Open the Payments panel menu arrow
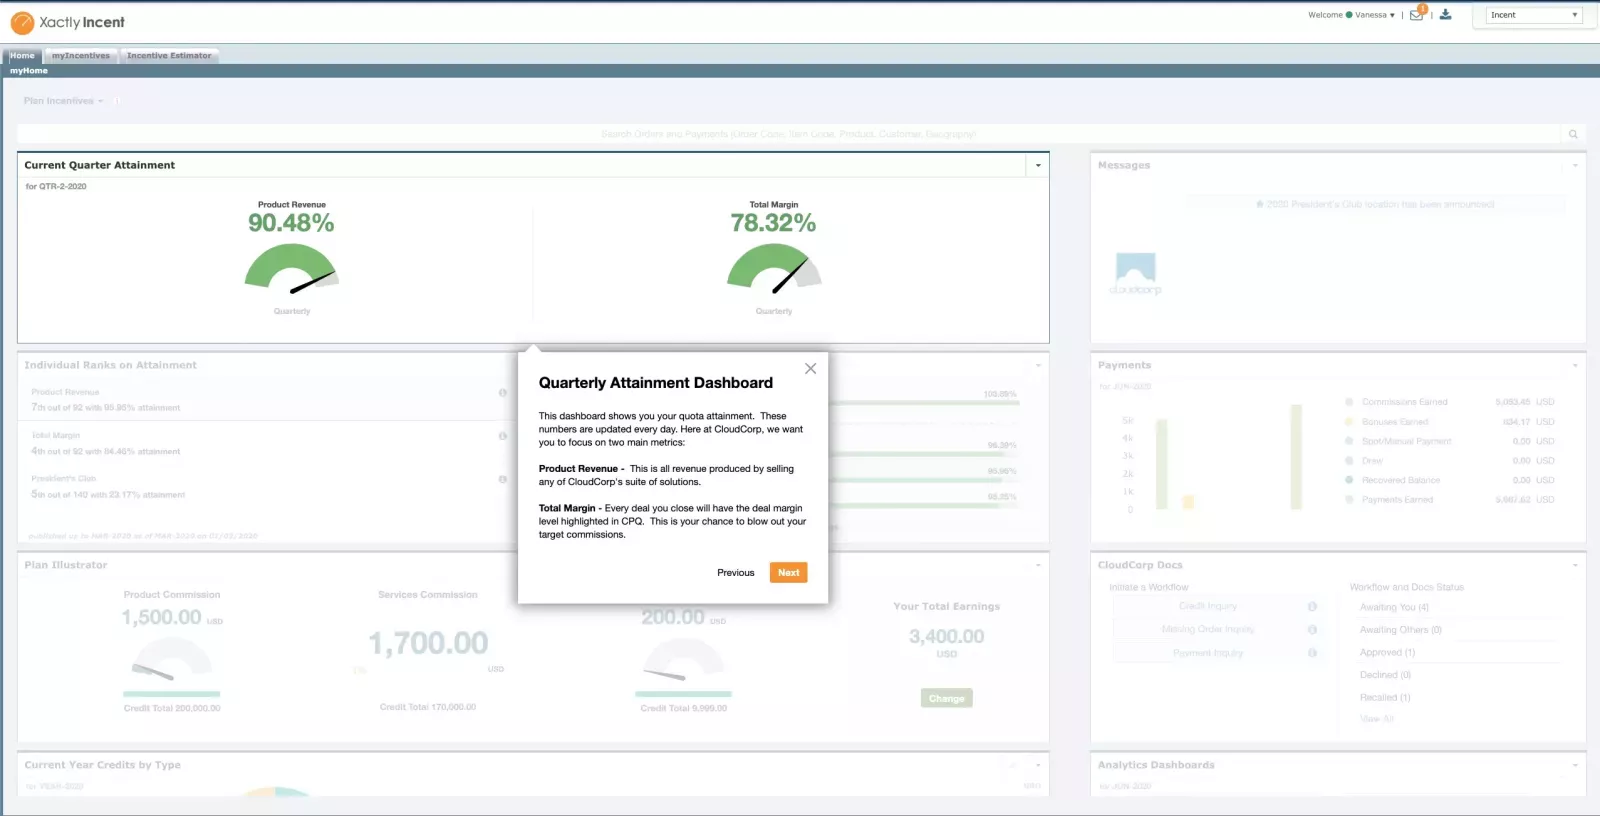Screen dimensions: 1600x816 (1575, 365)
